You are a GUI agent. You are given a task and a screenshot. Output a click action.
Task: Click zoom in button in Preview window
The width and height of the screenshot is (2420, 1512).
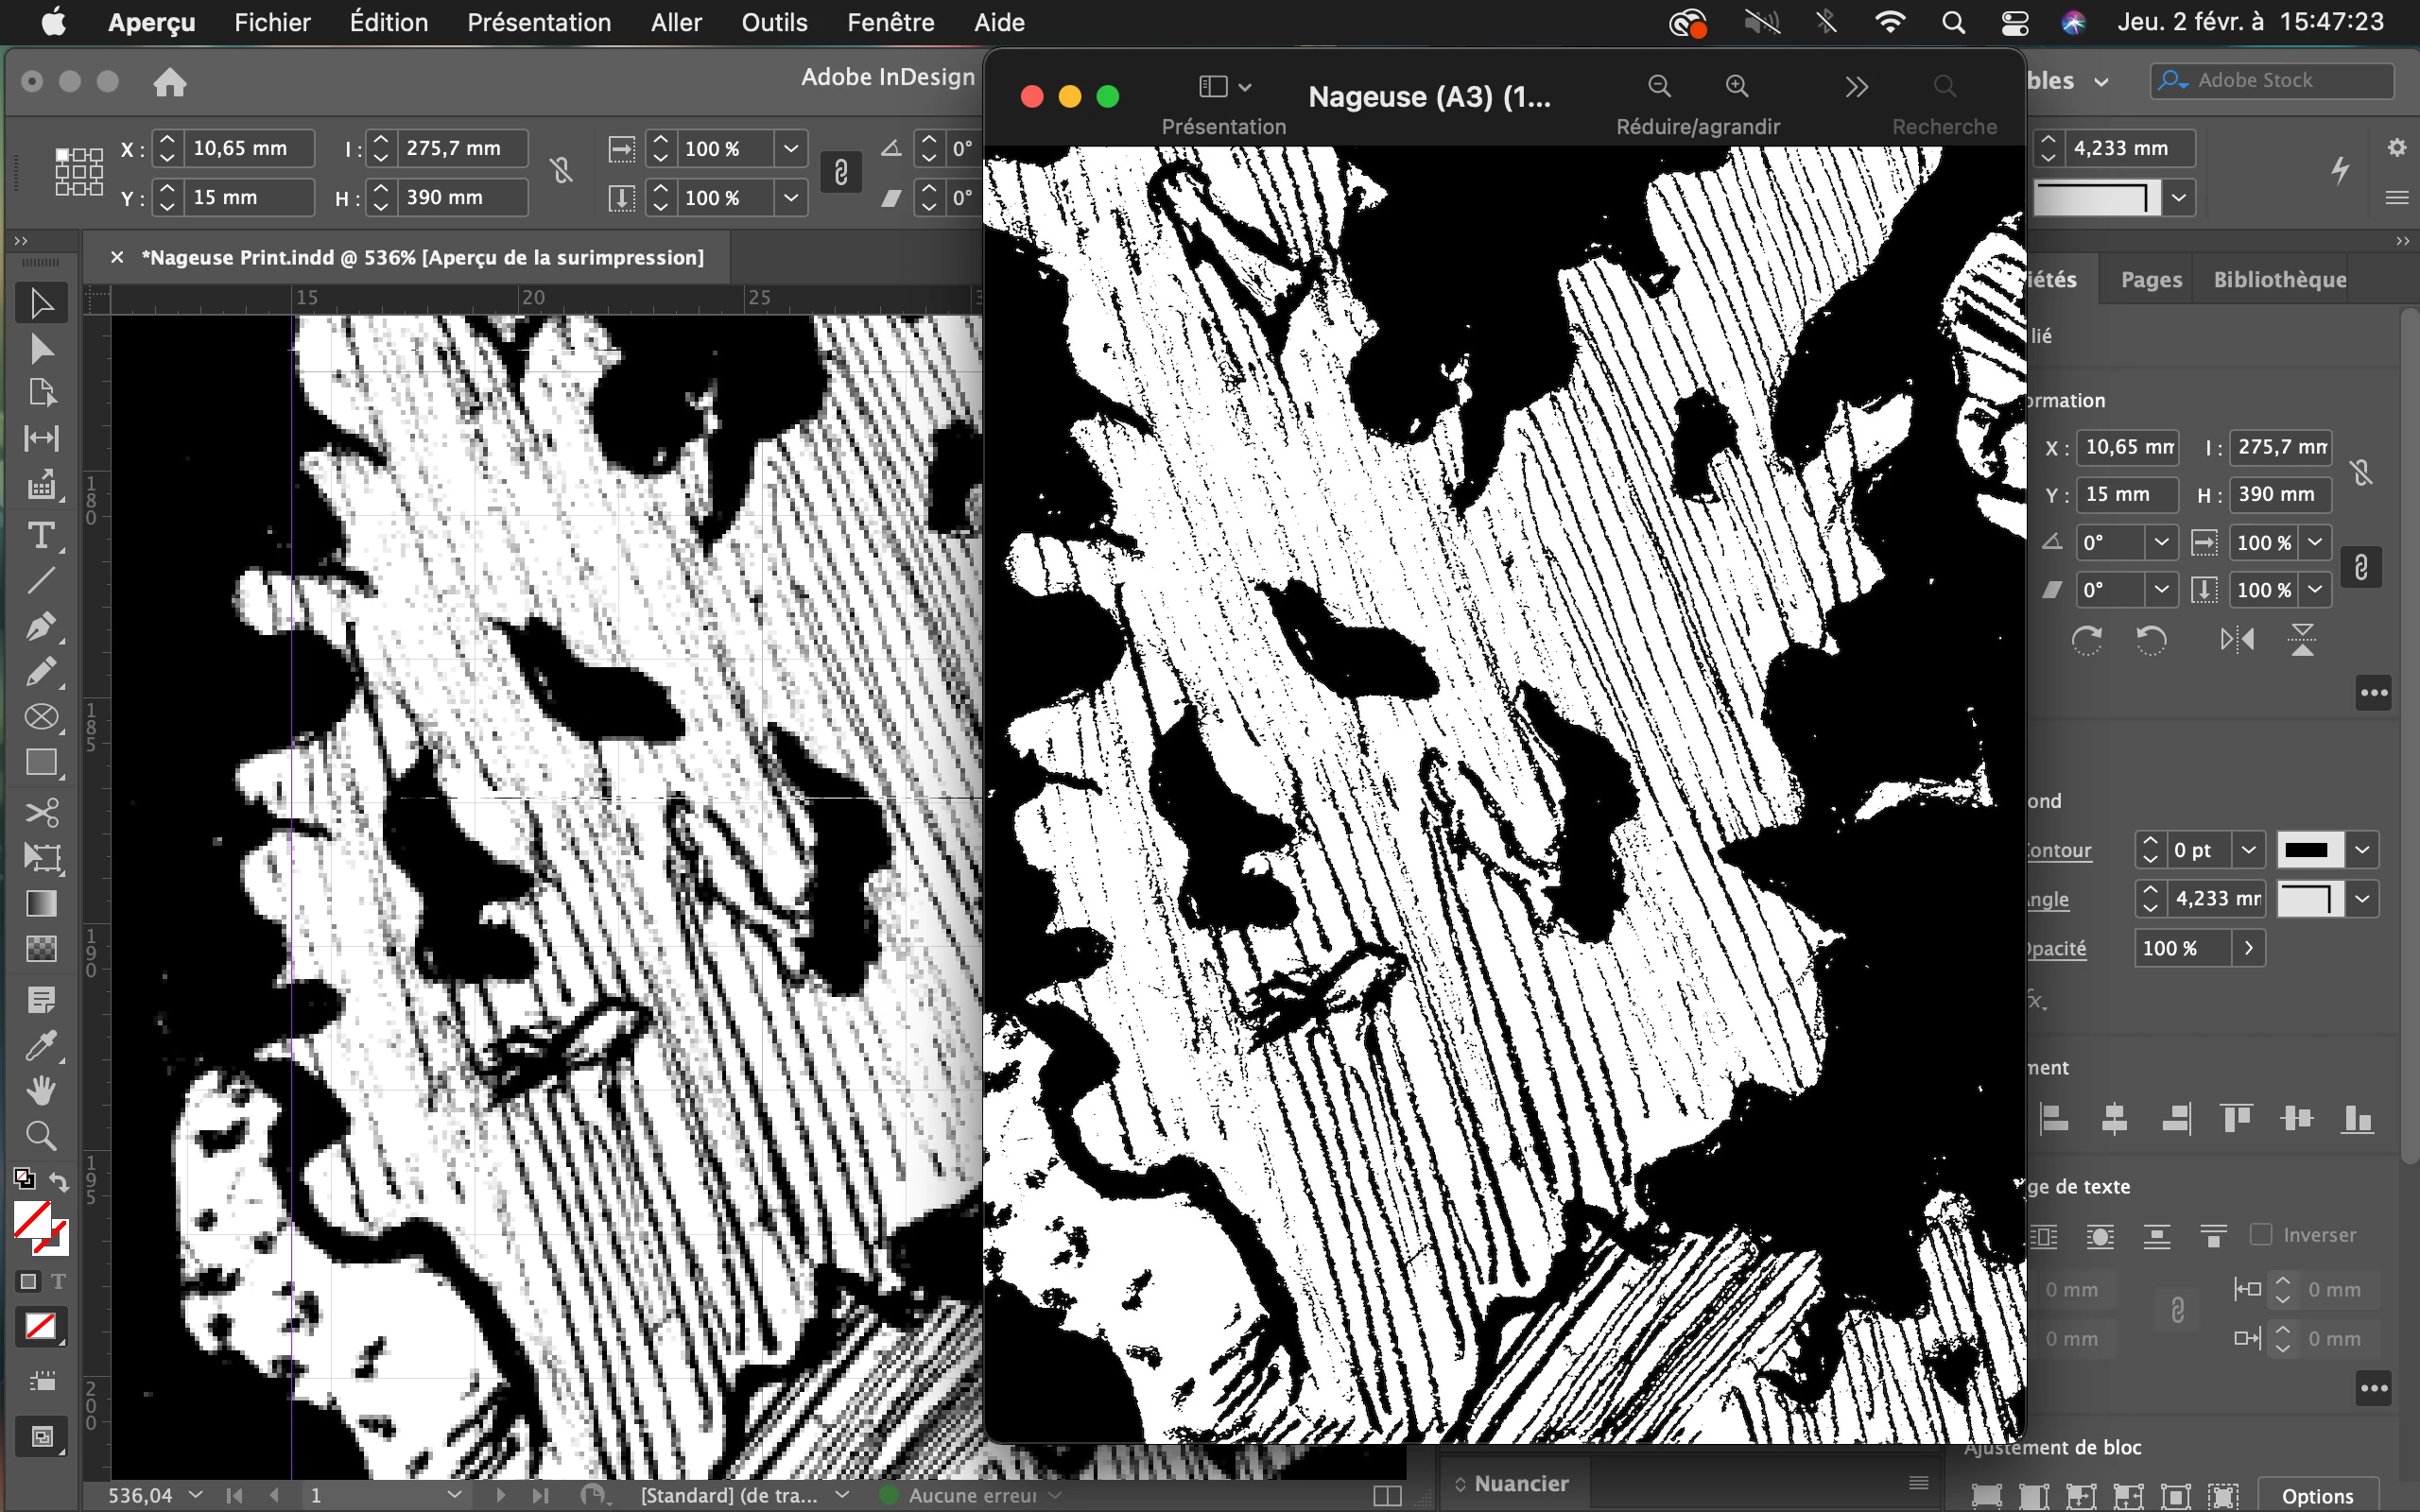point(1737,87)
